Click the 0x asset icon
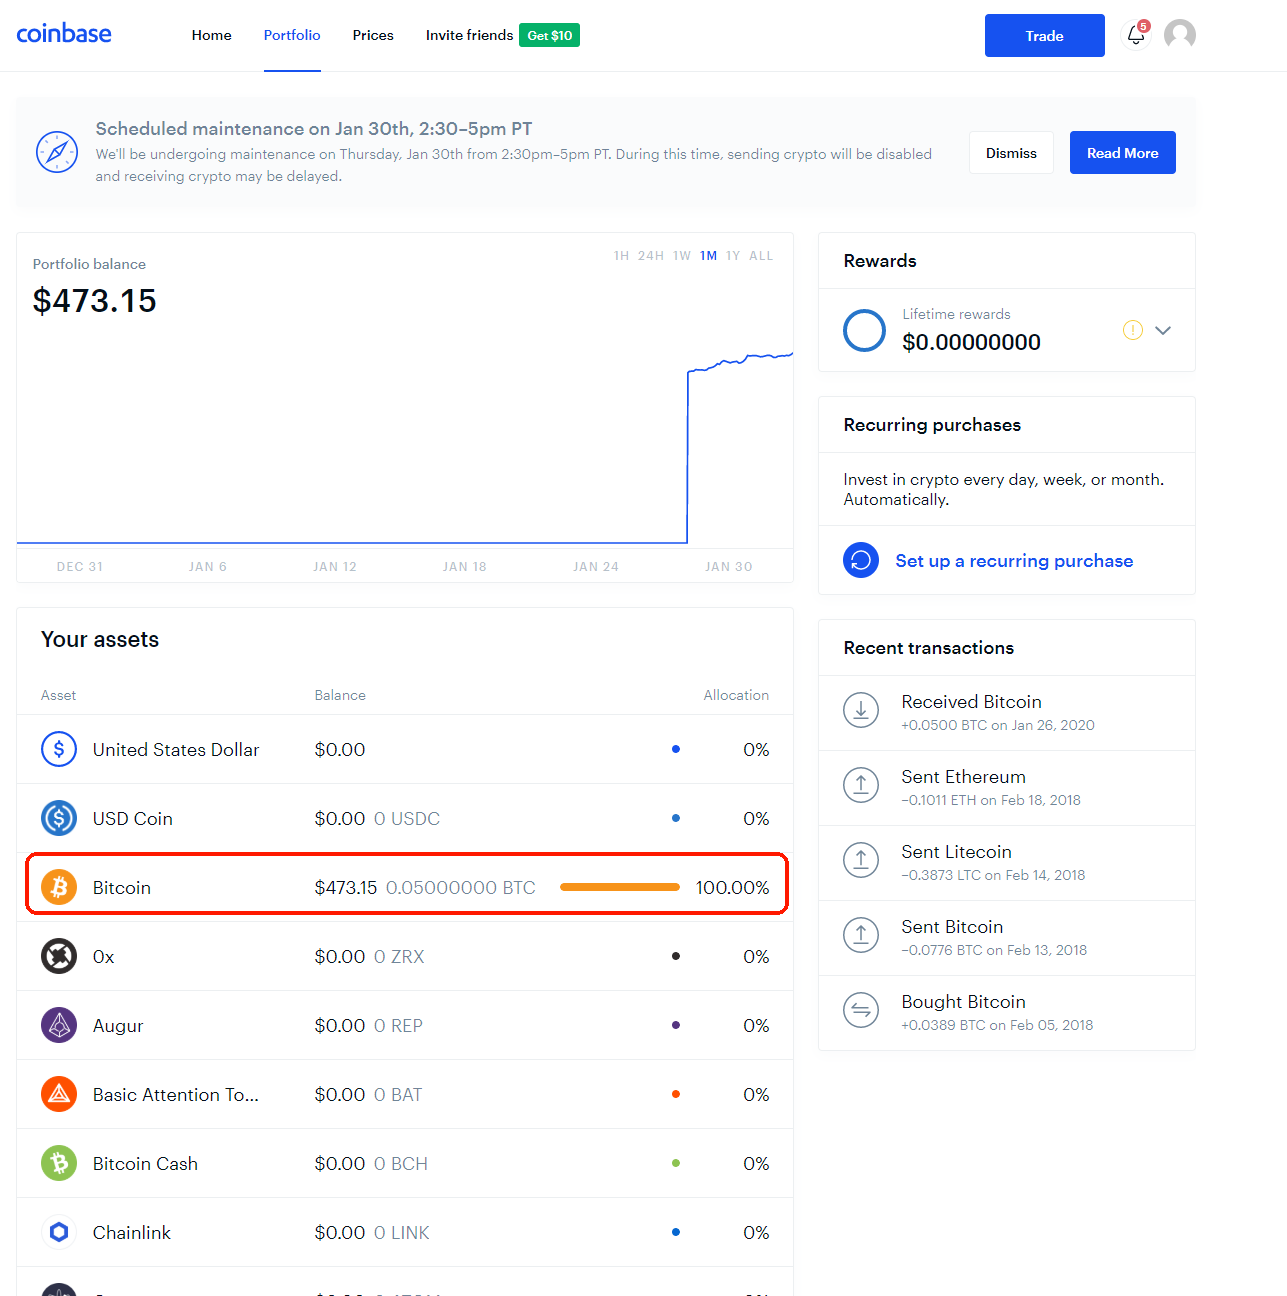This screenshot has width=1287, height=1296. (x=59, y=956)
